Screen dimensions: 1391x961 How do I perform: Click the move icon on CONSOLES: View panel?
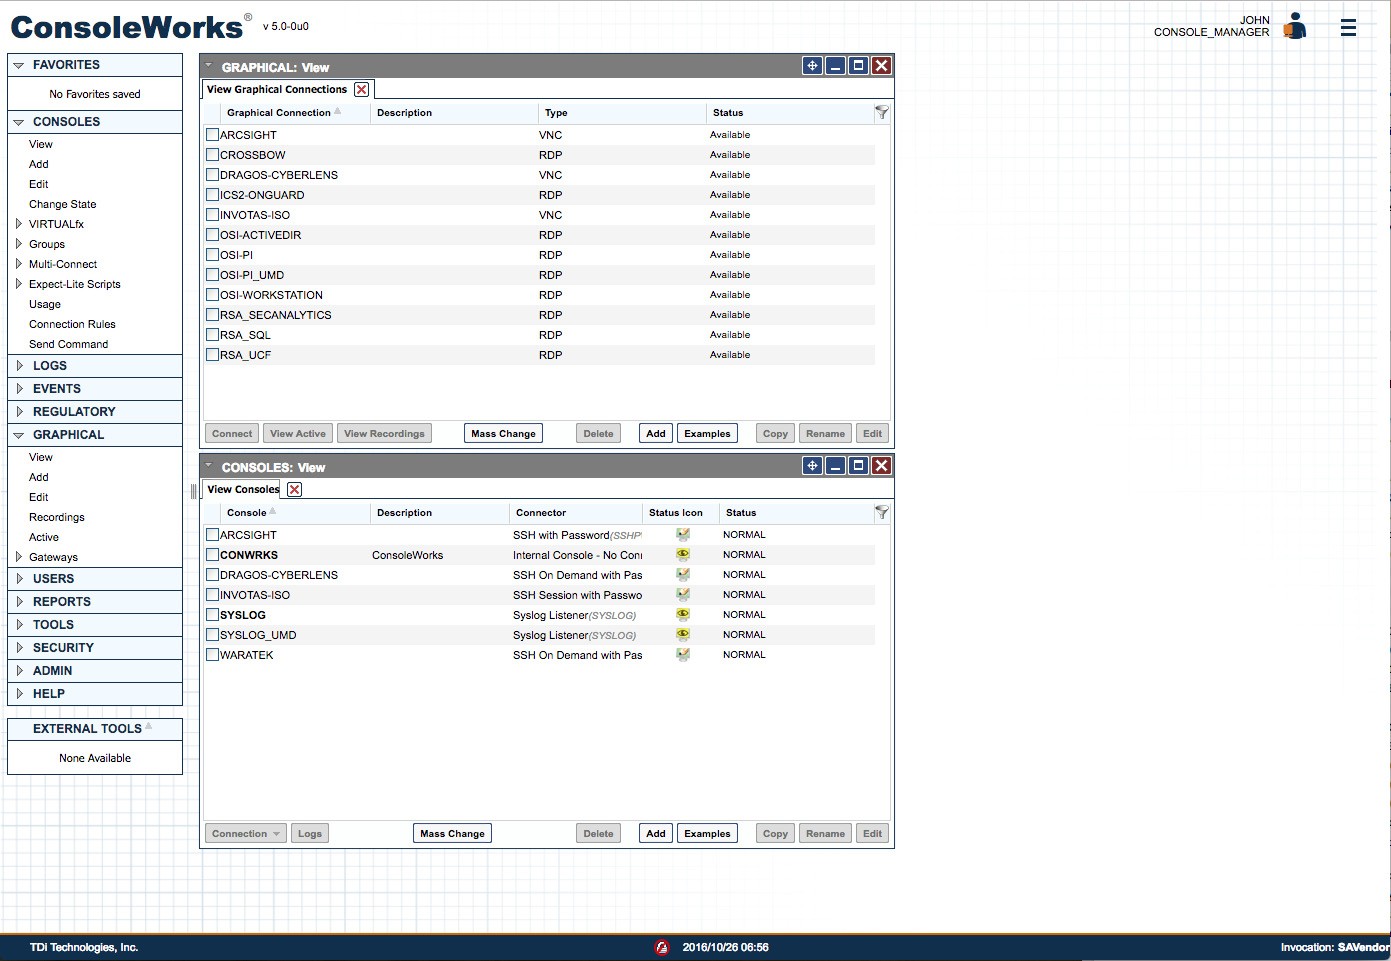click(x=812, y=466)
